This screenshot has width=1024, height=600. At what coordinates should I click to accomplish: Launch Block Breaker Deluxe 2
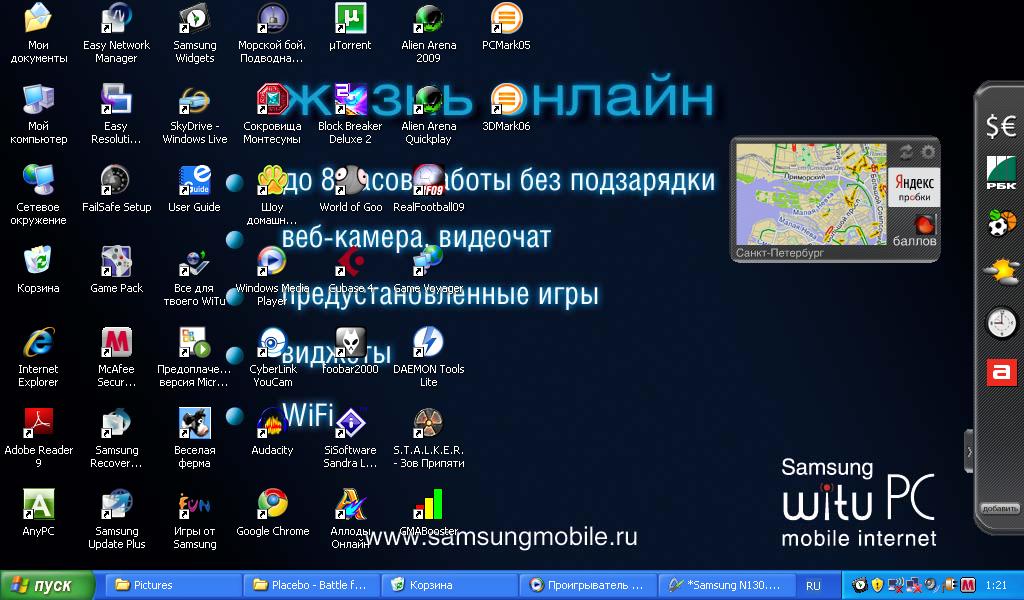(350, 99)
